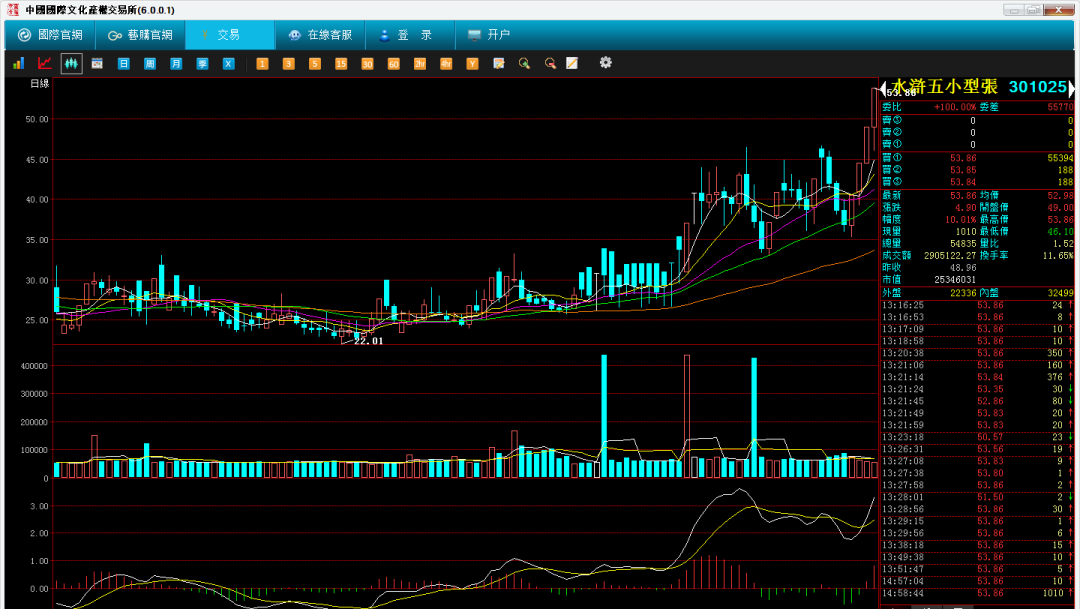Click the 外盤 22336 value
1080x609 pixels.
pyautogui.click(x=963, y=293)
